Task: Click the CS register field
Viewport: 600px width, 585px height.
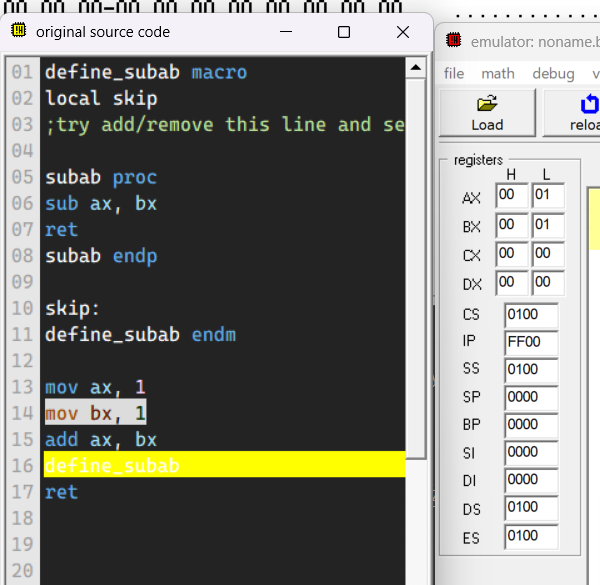Action: 531,315
